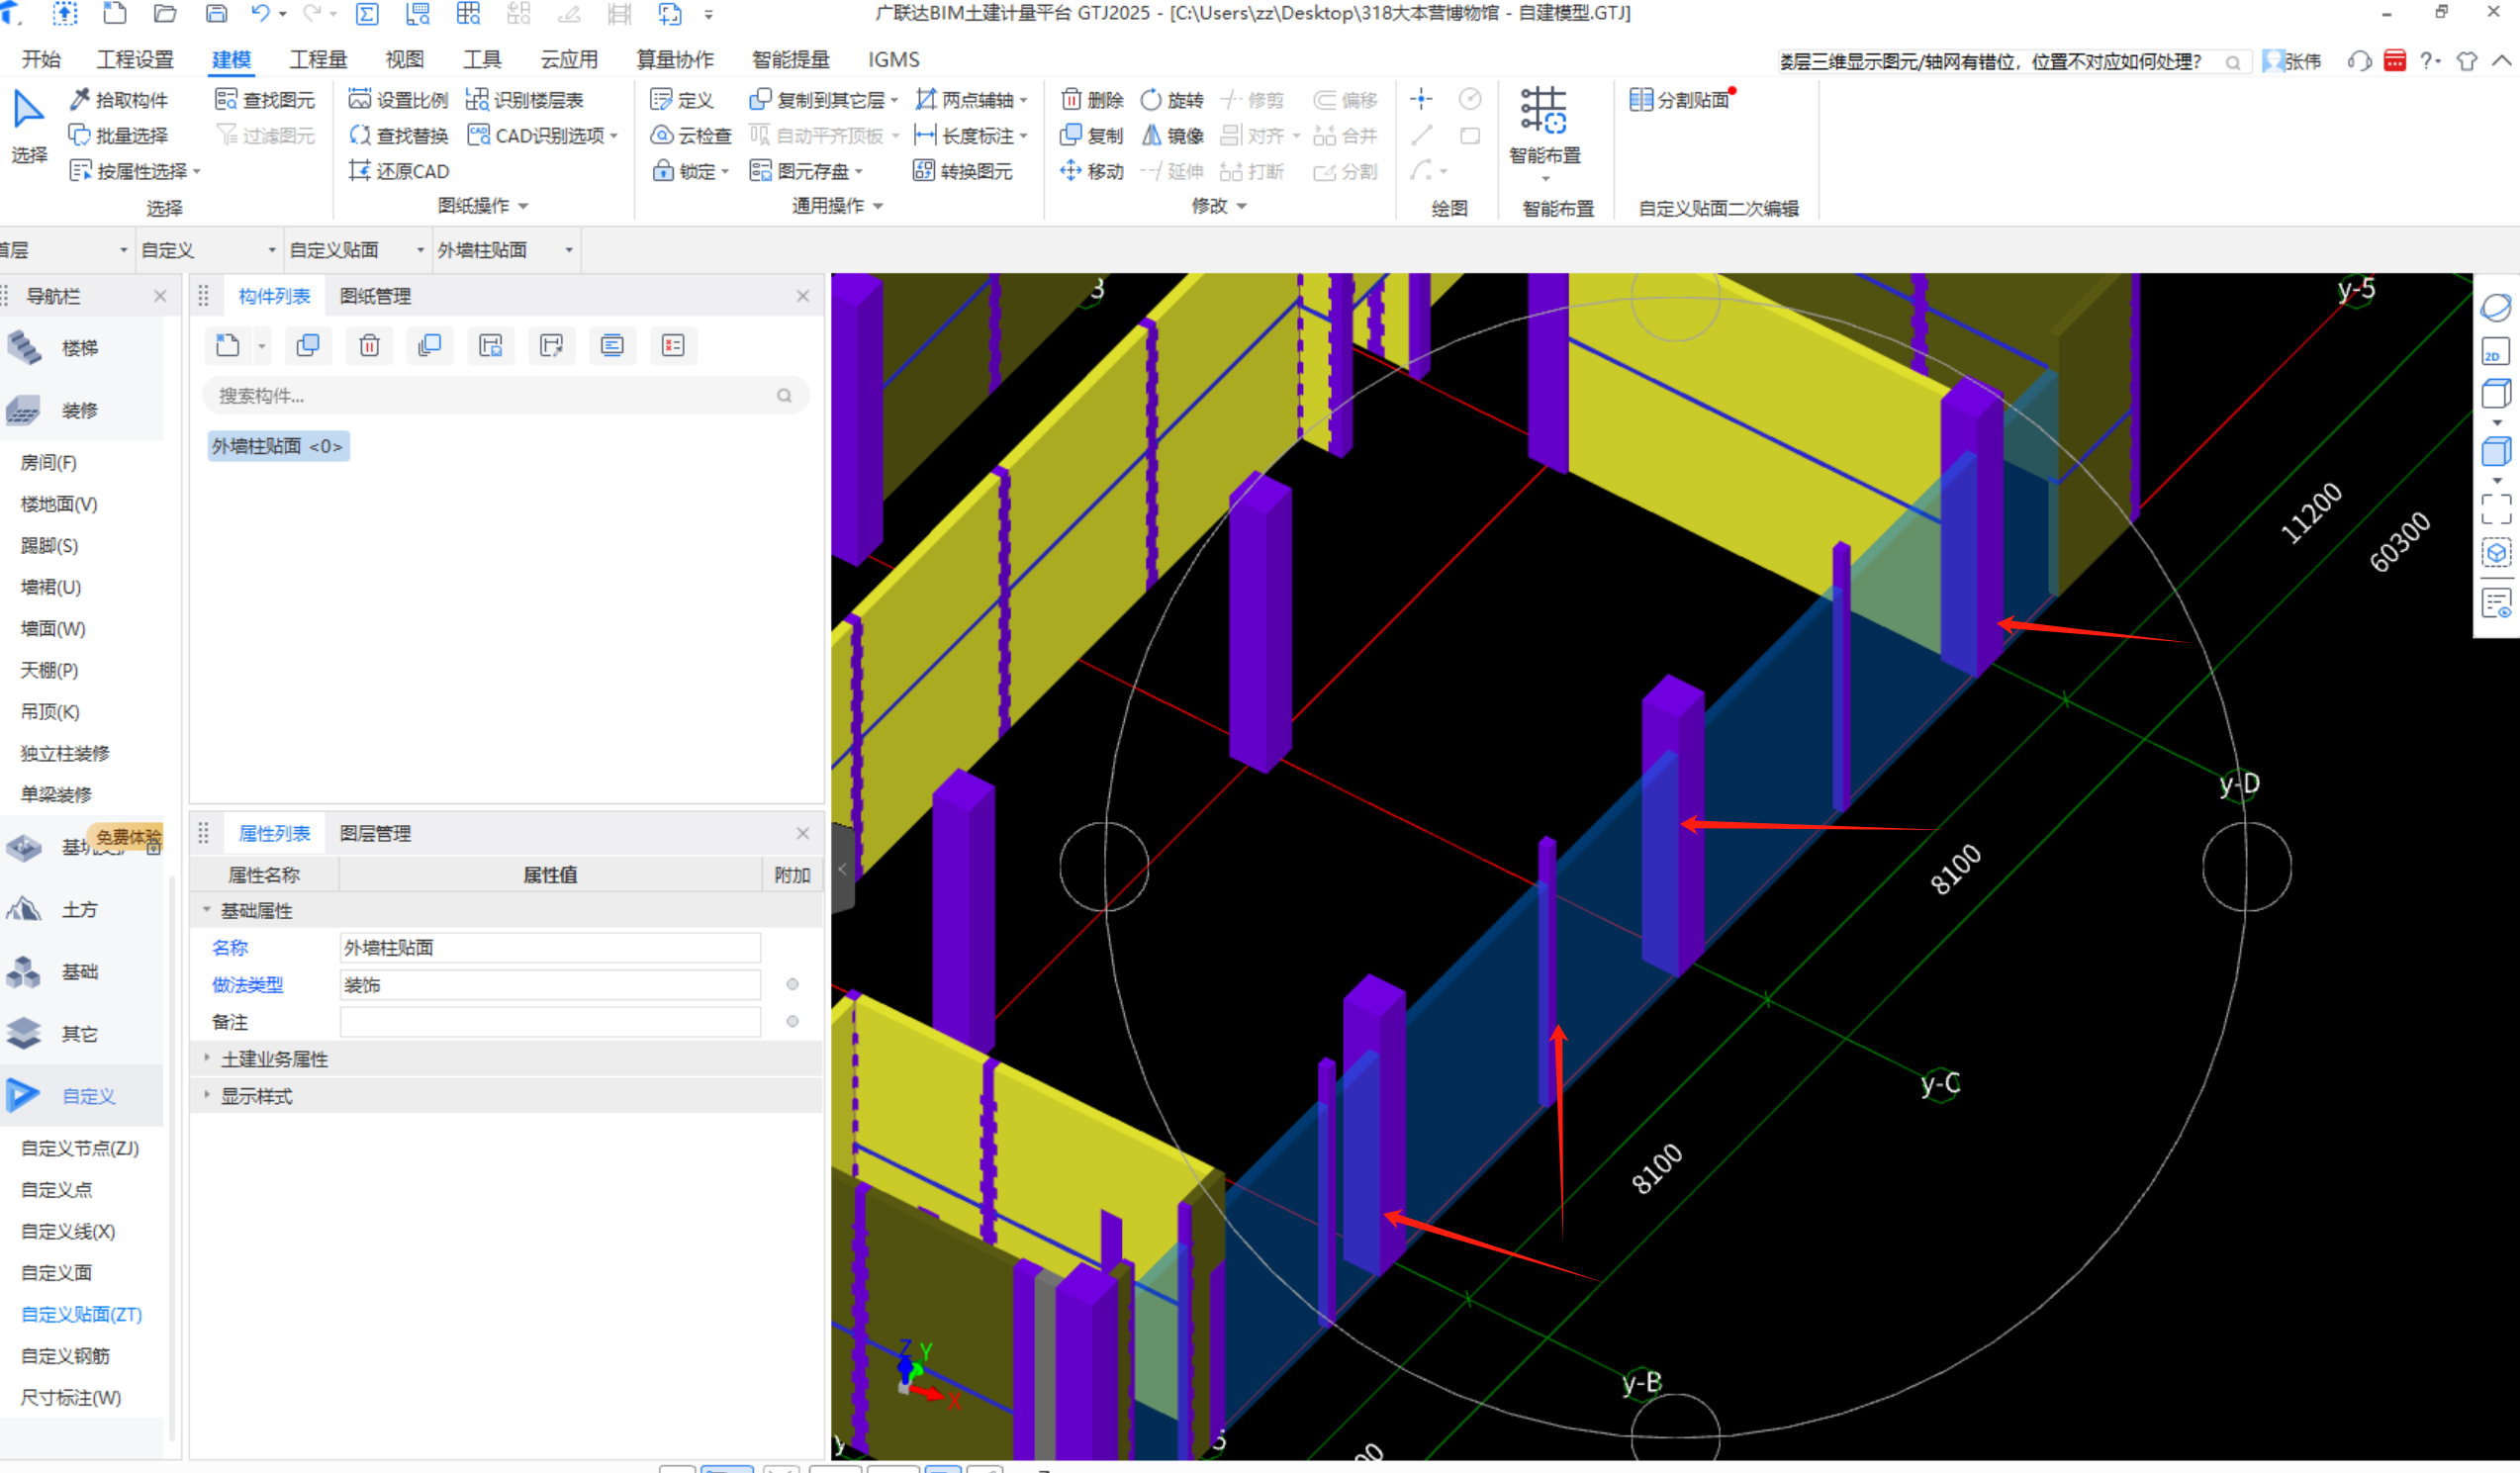Click 镜像 mirror tool

(1172, 135)
